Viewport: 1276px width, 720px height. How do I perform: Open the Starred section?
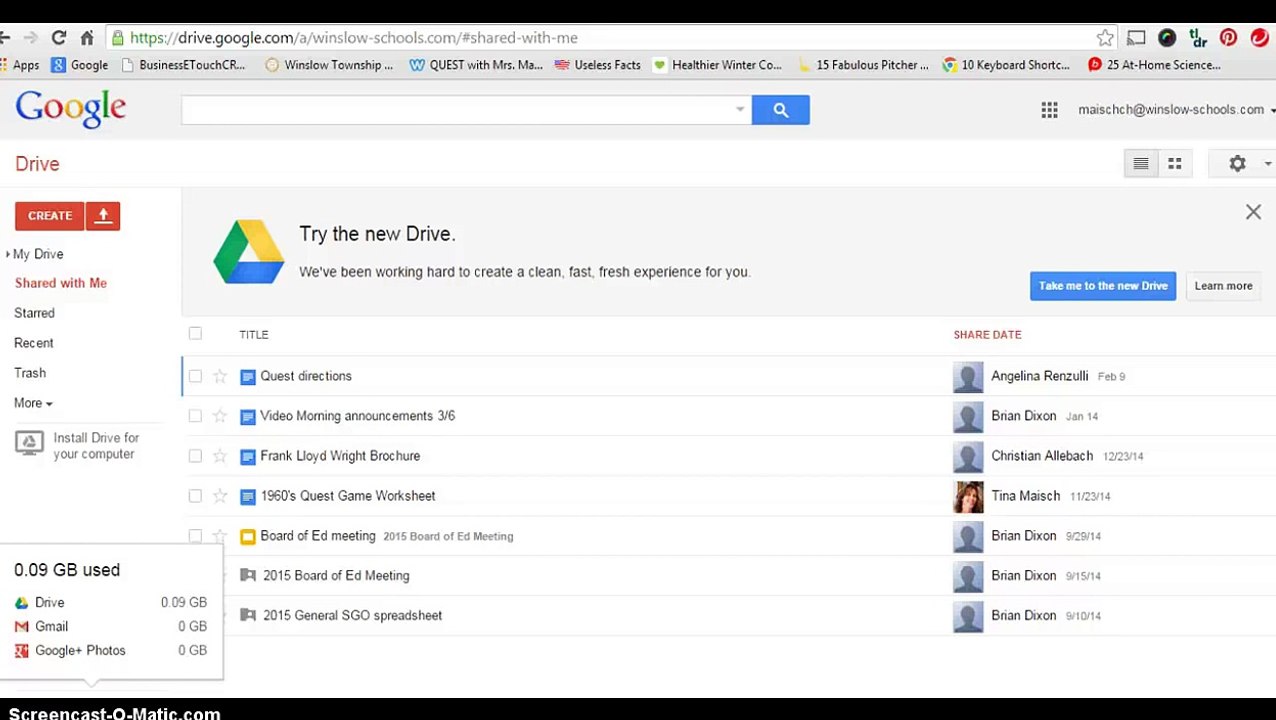click(x=34, y=313)
